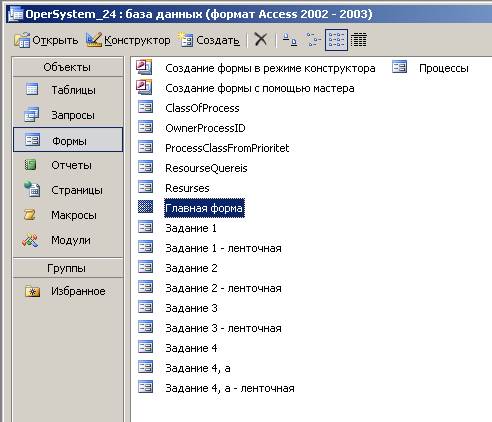Click the Delete X icon in toolbar
Image resolution: width=492 pixels, height=422 pixels.
pyautogui.click(x=261, y=40)
